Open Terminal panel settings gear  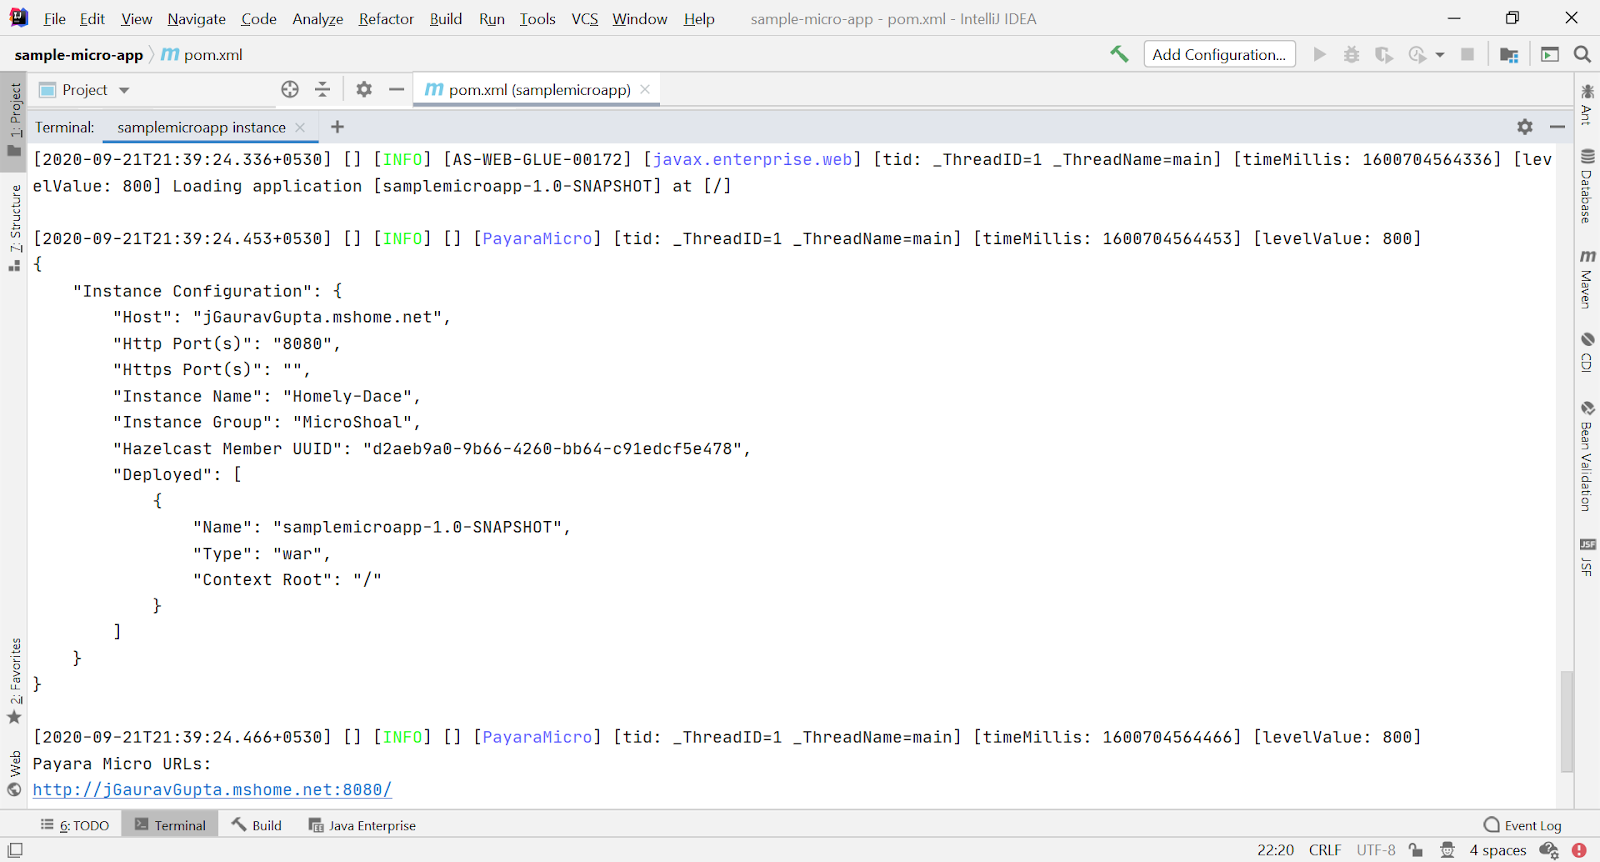click(x=1524, y=127)
